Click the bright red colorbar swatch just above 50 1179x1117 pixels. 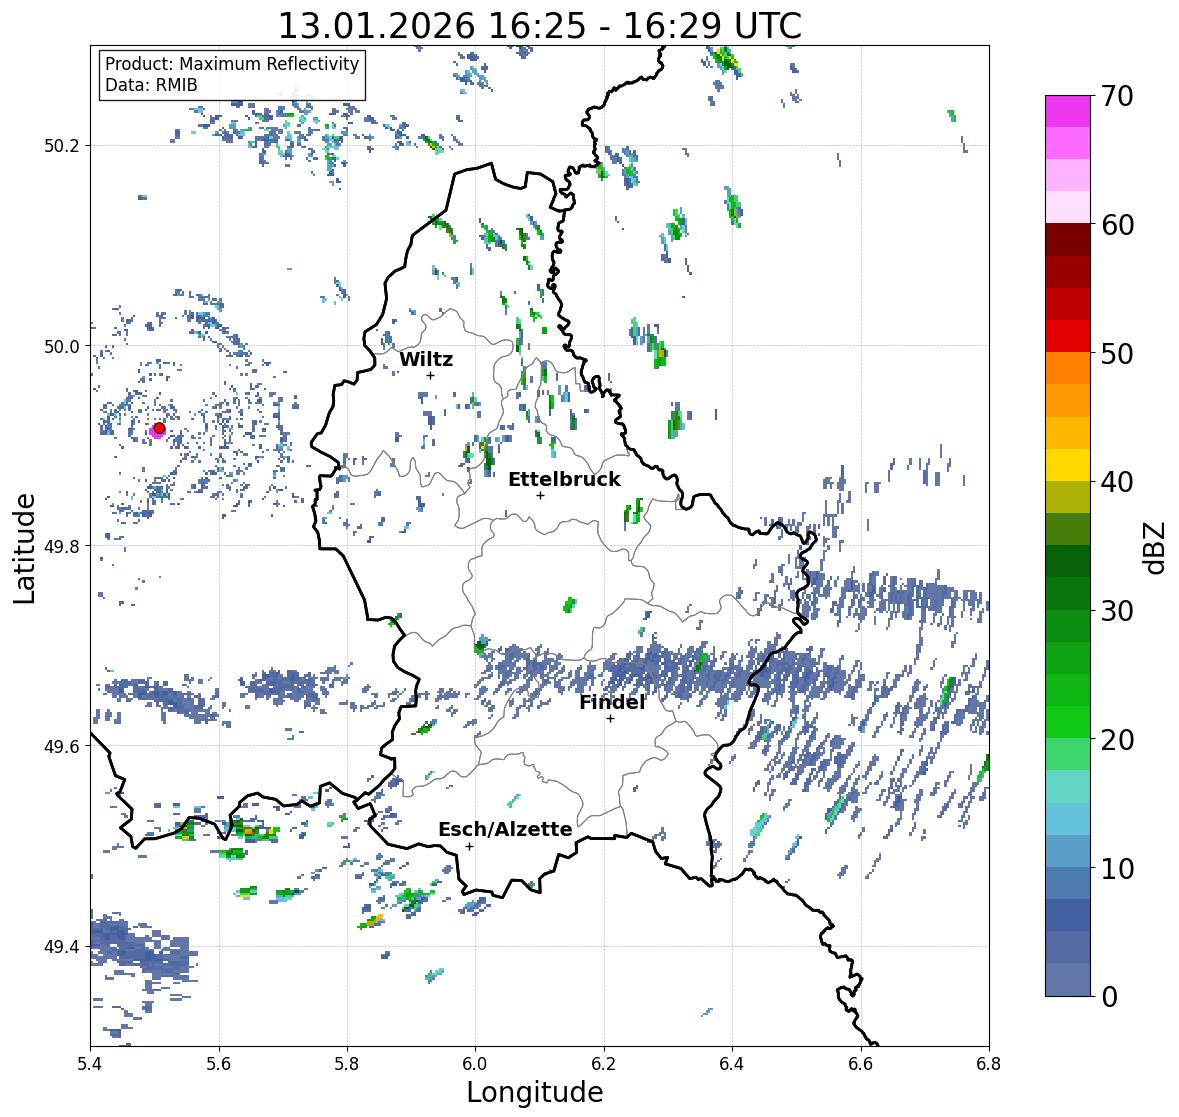click(x=1068, y=337)
